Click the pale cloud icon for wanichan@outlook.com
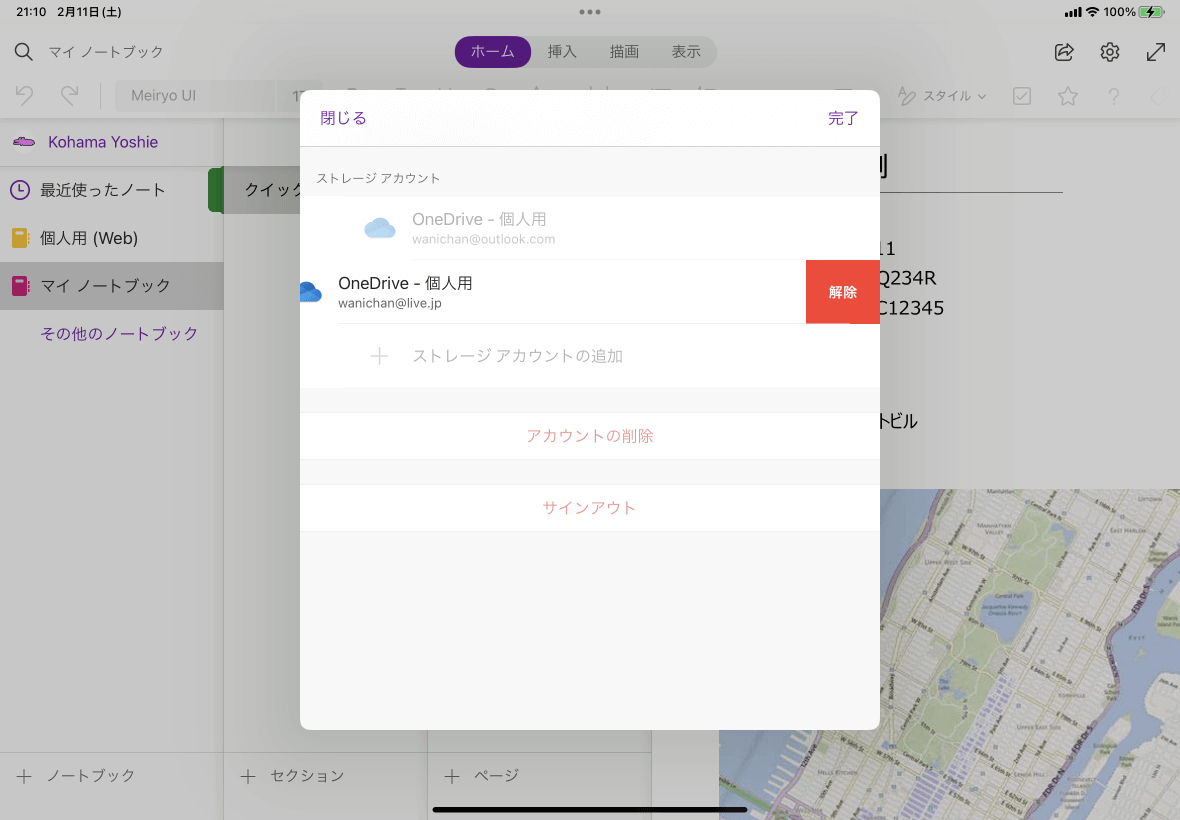1180x820 pixels. click(x=379, y=227)
